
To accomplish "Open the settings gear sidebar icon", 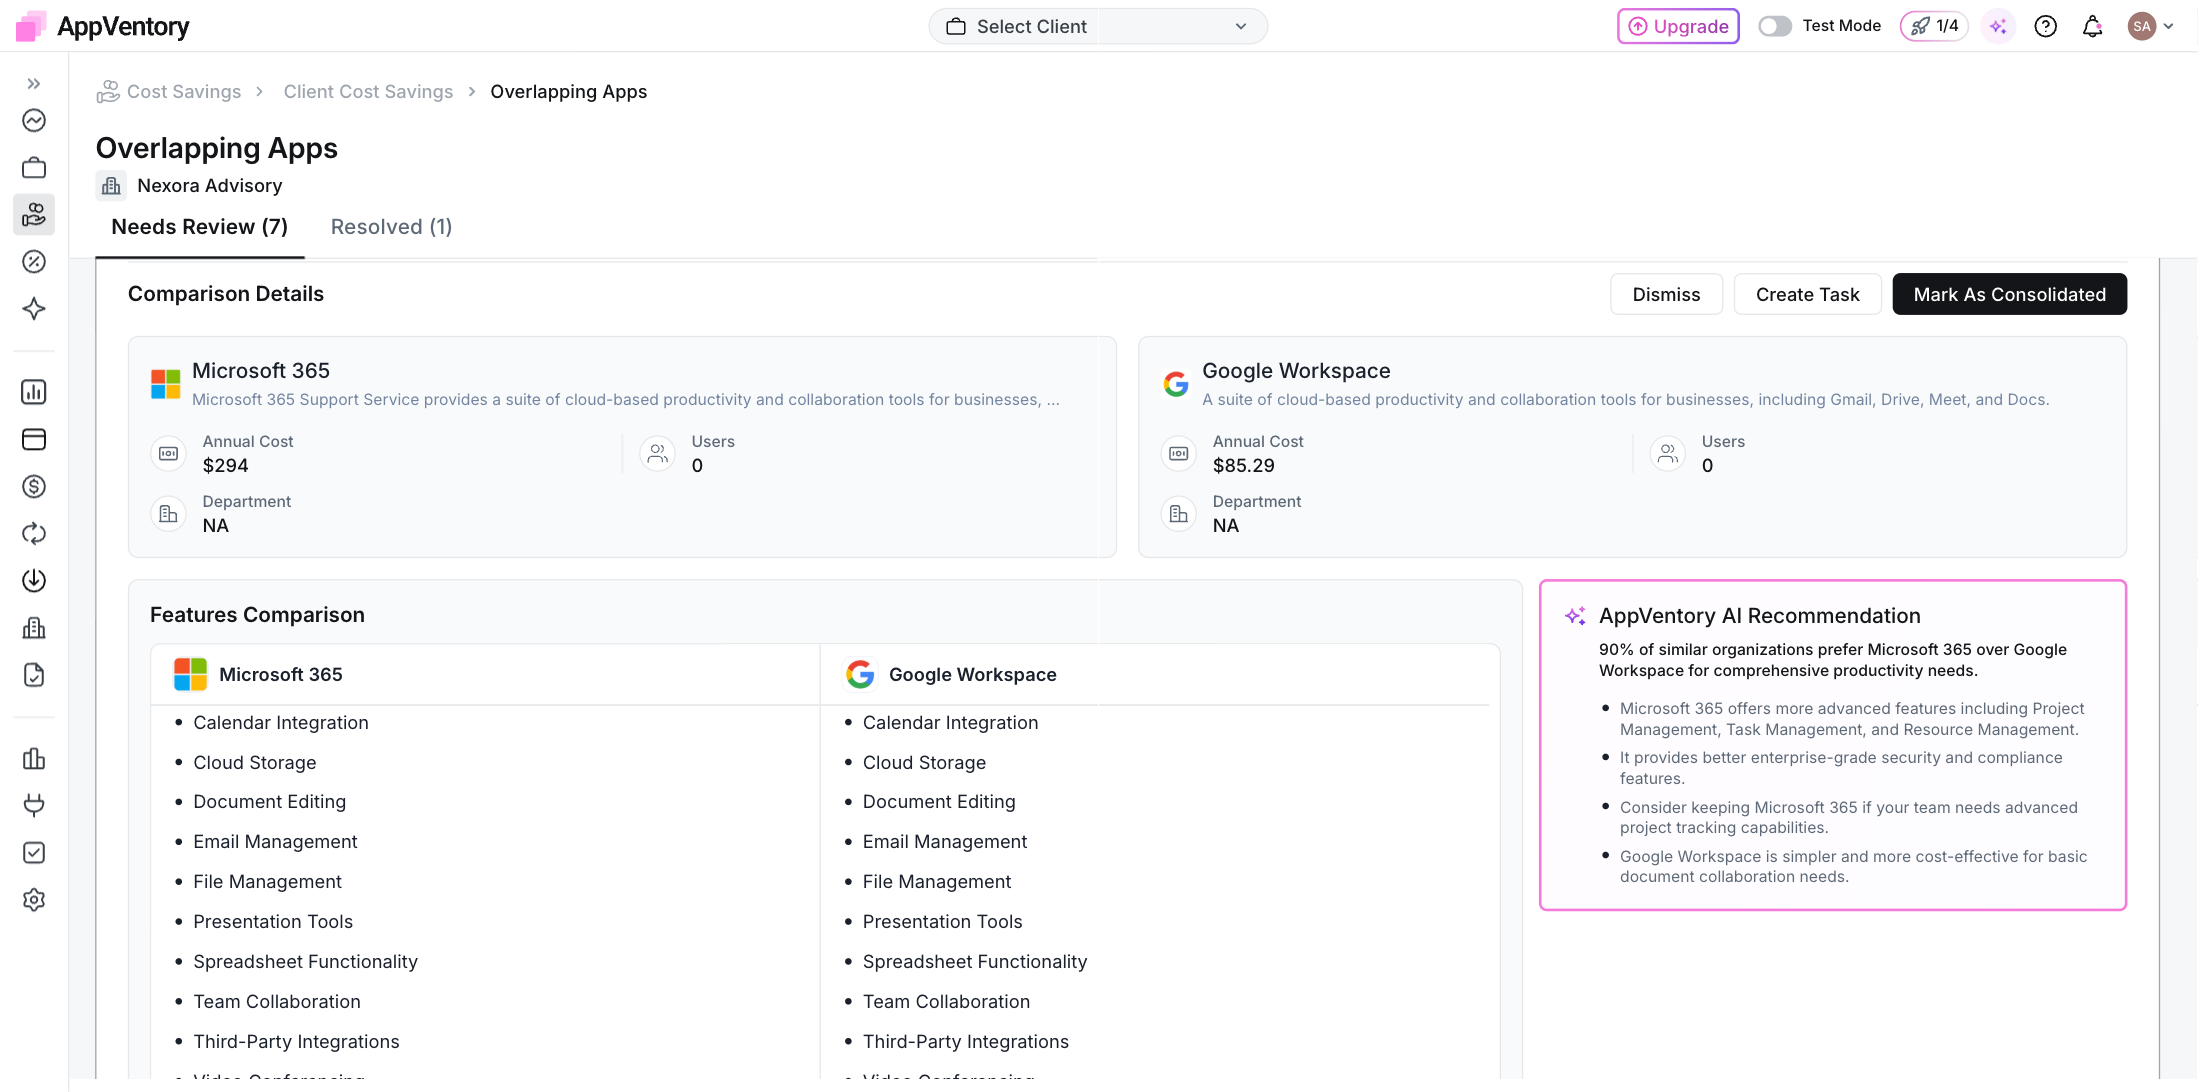I will coord(34,900).
